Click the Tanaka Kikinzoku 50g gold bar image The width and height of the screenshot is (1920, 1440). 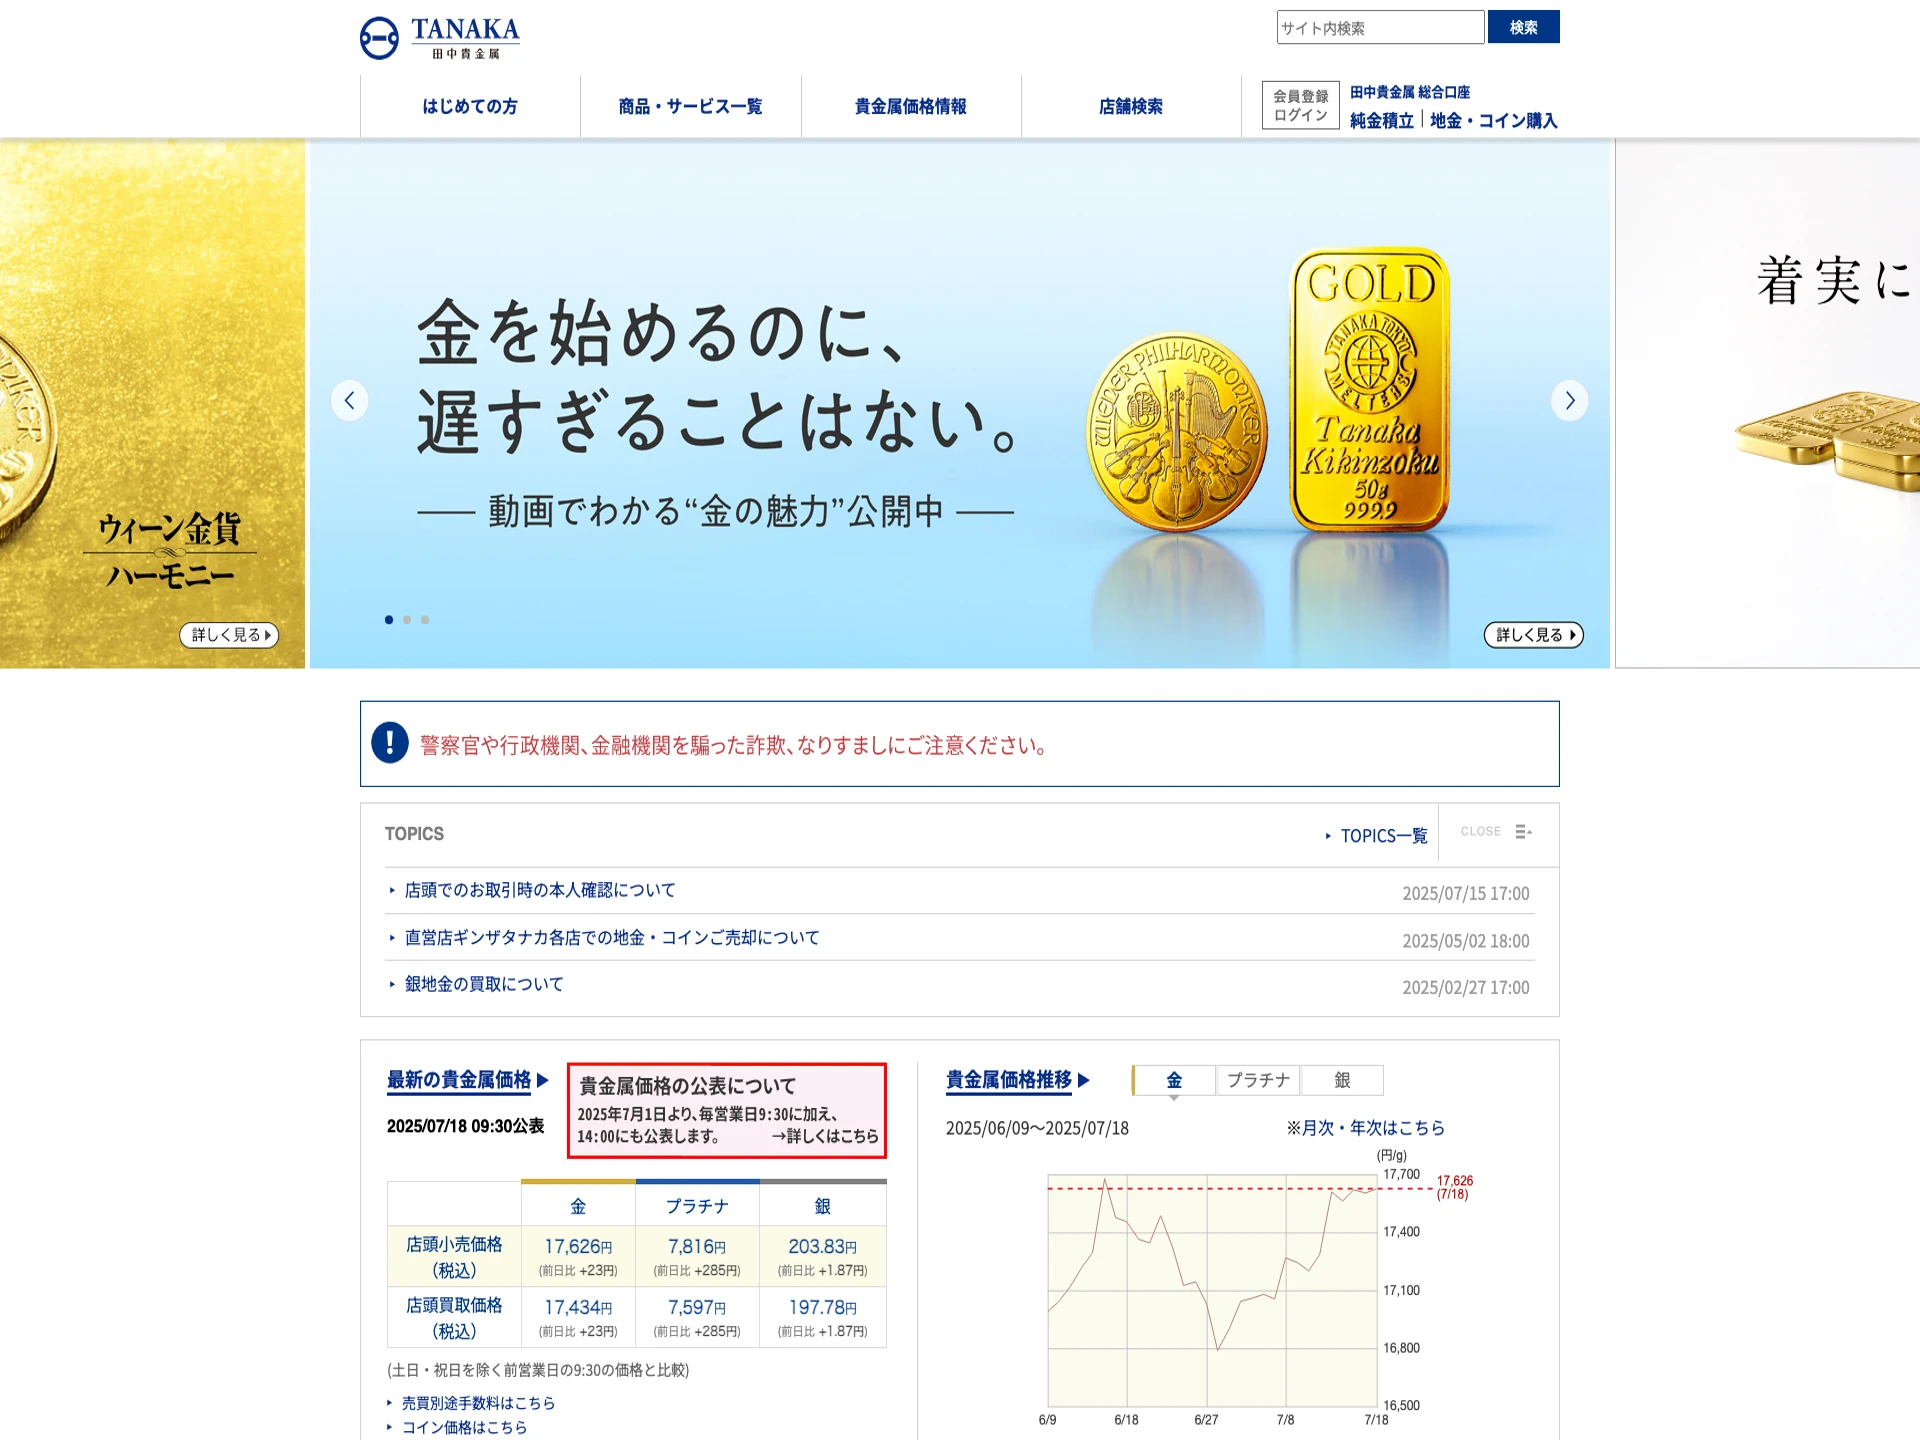pos(1369,390)
